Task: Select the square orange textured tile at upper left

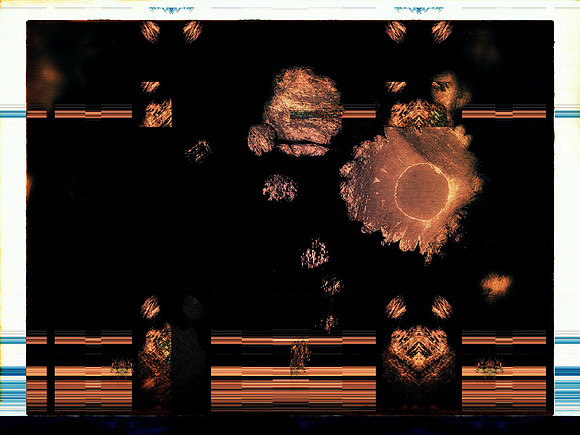Action: 157,113
